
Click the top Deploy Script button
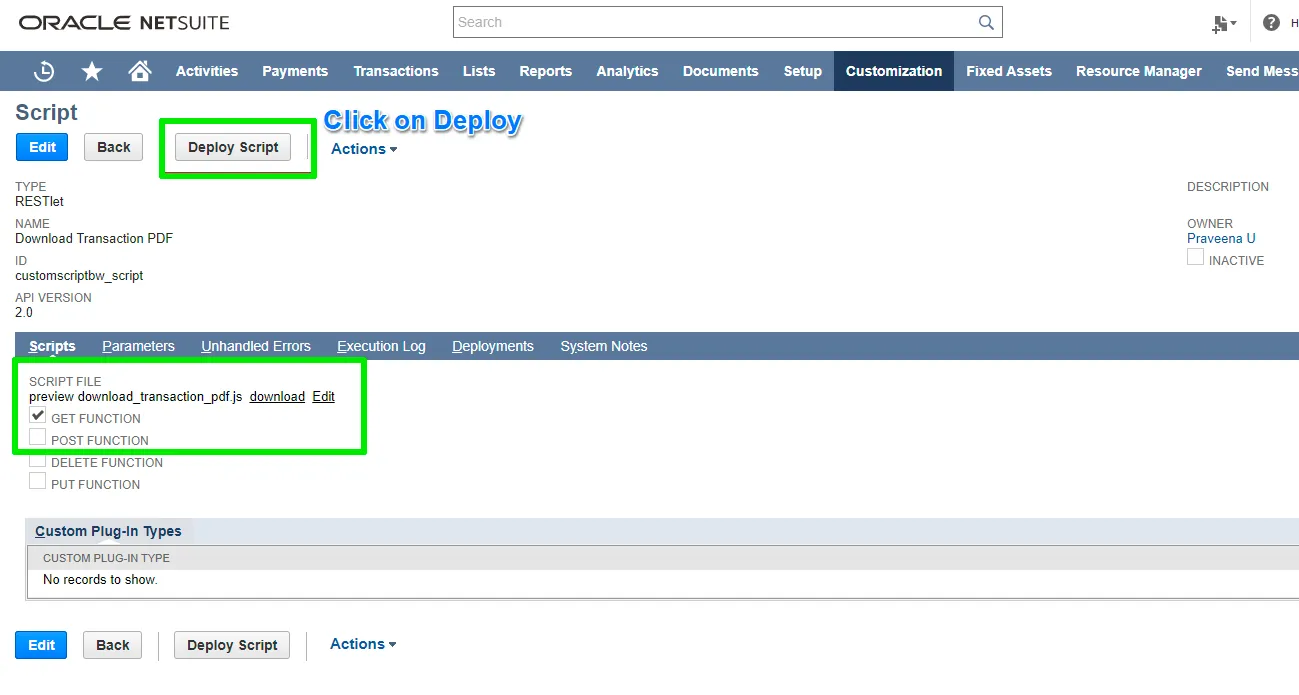coord(233,147)
